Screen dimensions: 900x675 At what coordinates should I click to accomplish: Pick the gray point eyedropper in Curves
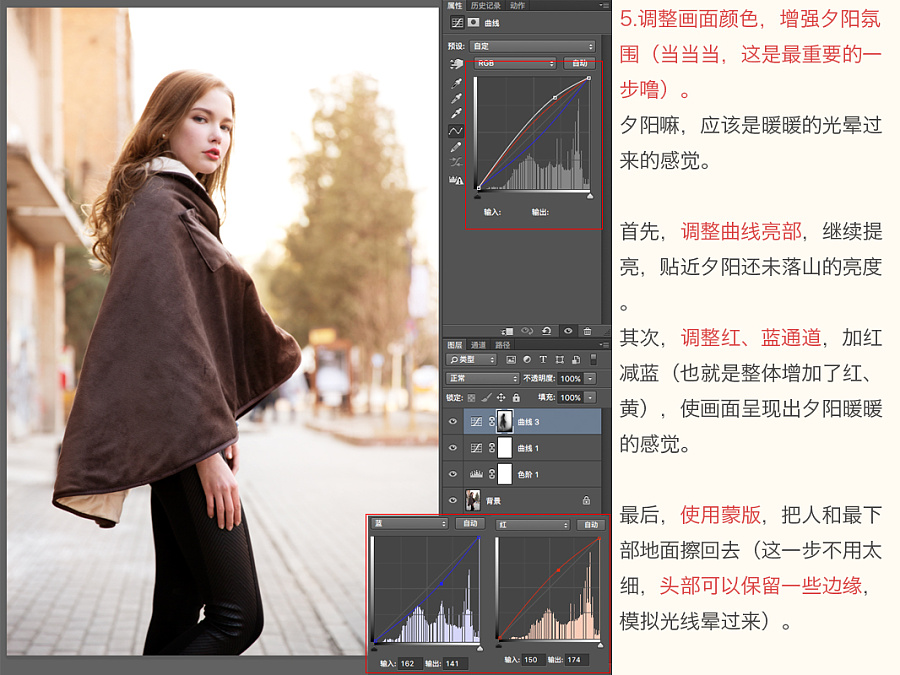click(x=456, y=99)
